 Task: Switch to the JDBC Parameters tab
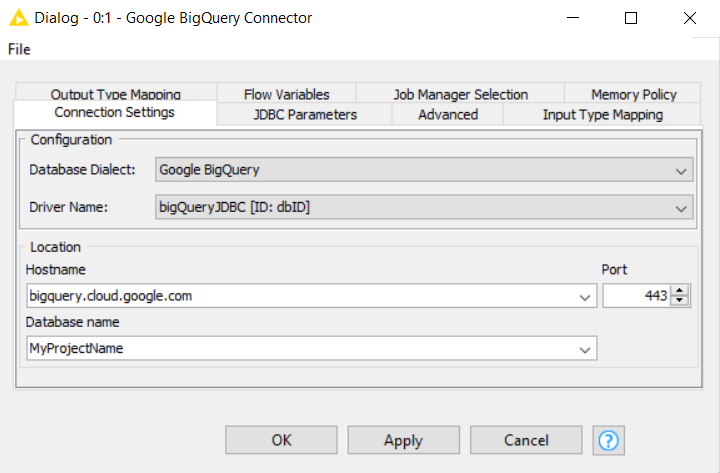click(x=304, y=114)
